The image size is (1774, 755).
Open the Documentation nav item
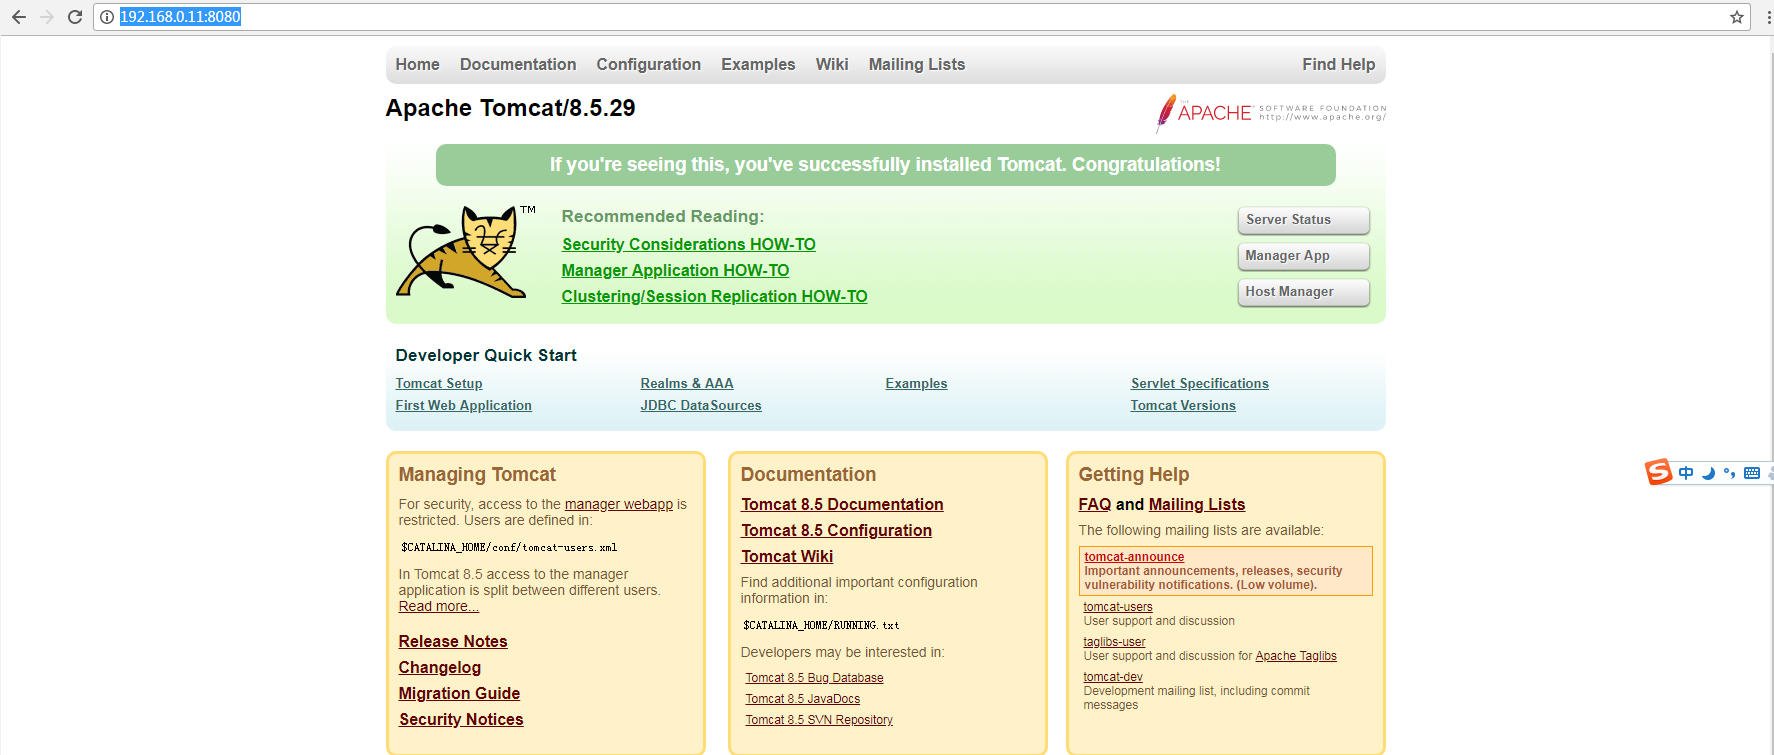pos(518,64)
